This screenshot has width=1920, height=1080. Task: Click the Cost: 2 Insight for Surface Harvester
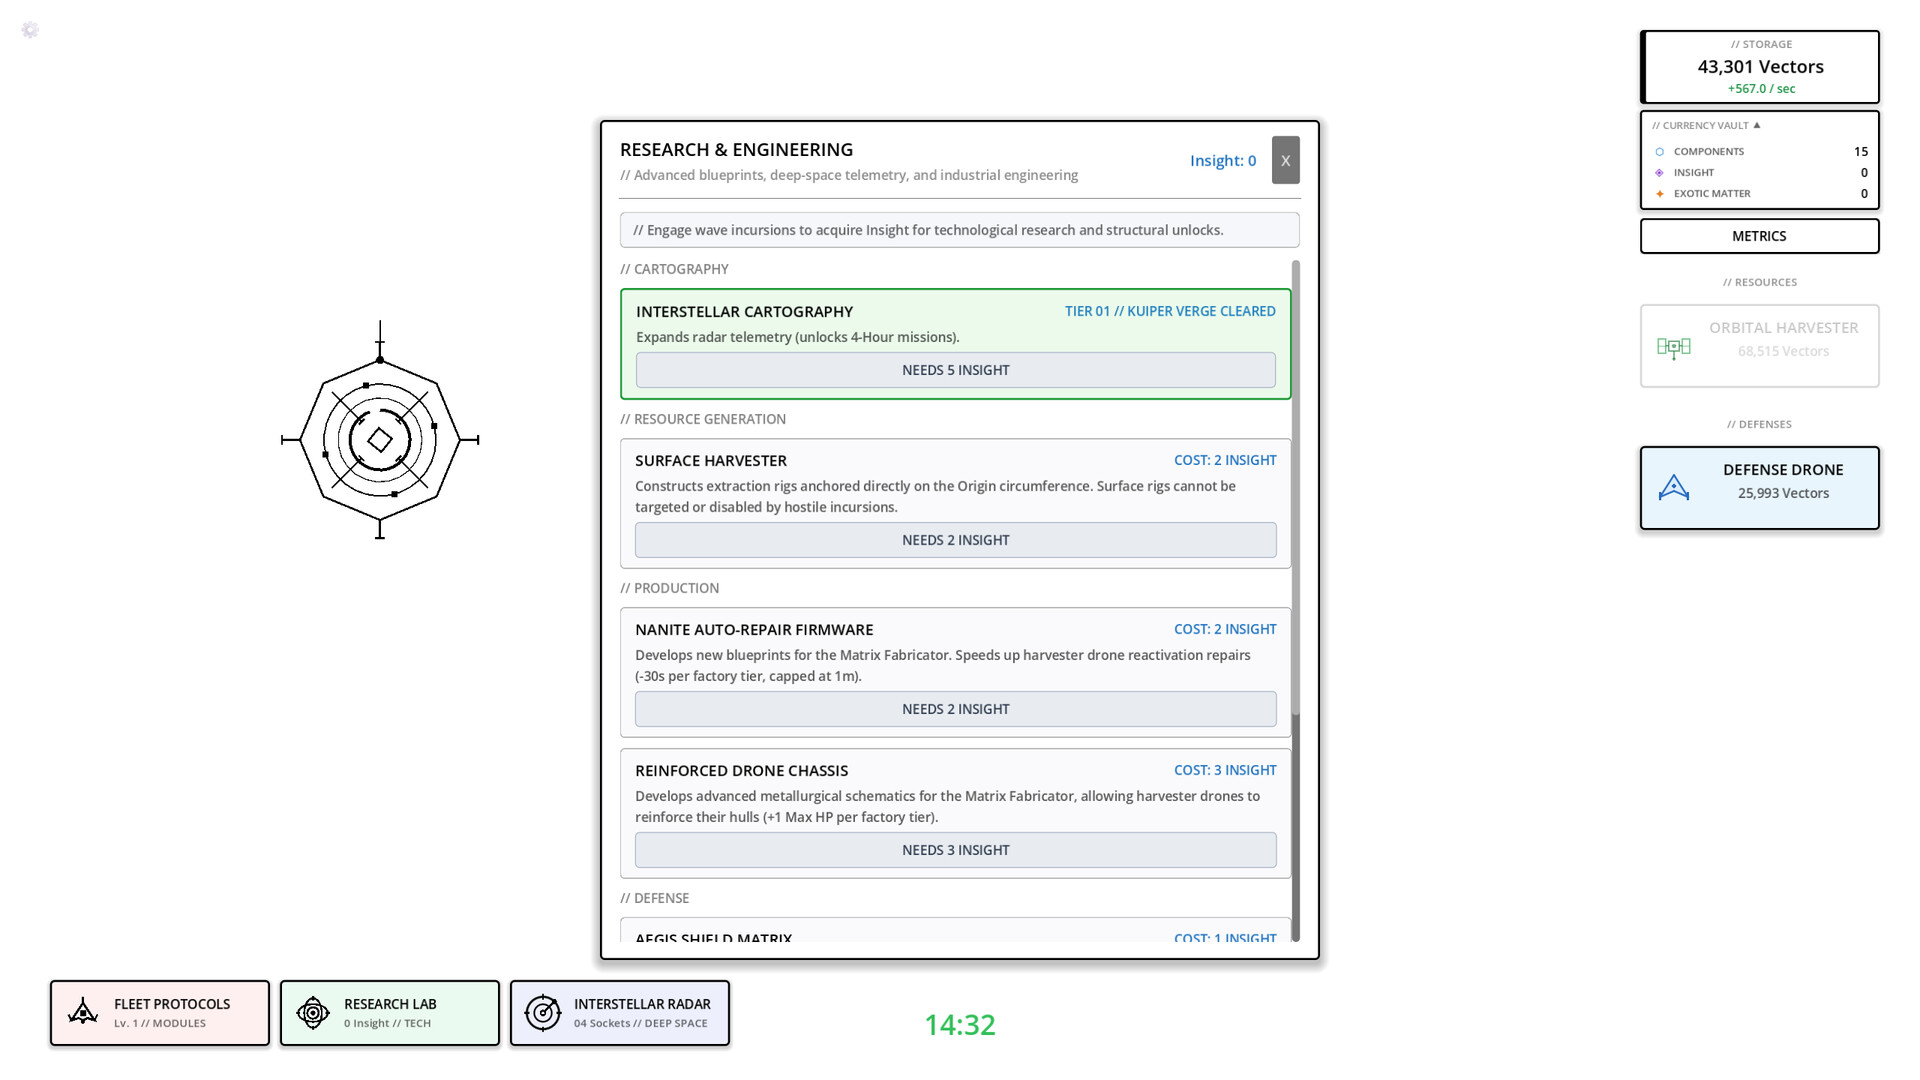[1225, 460]
